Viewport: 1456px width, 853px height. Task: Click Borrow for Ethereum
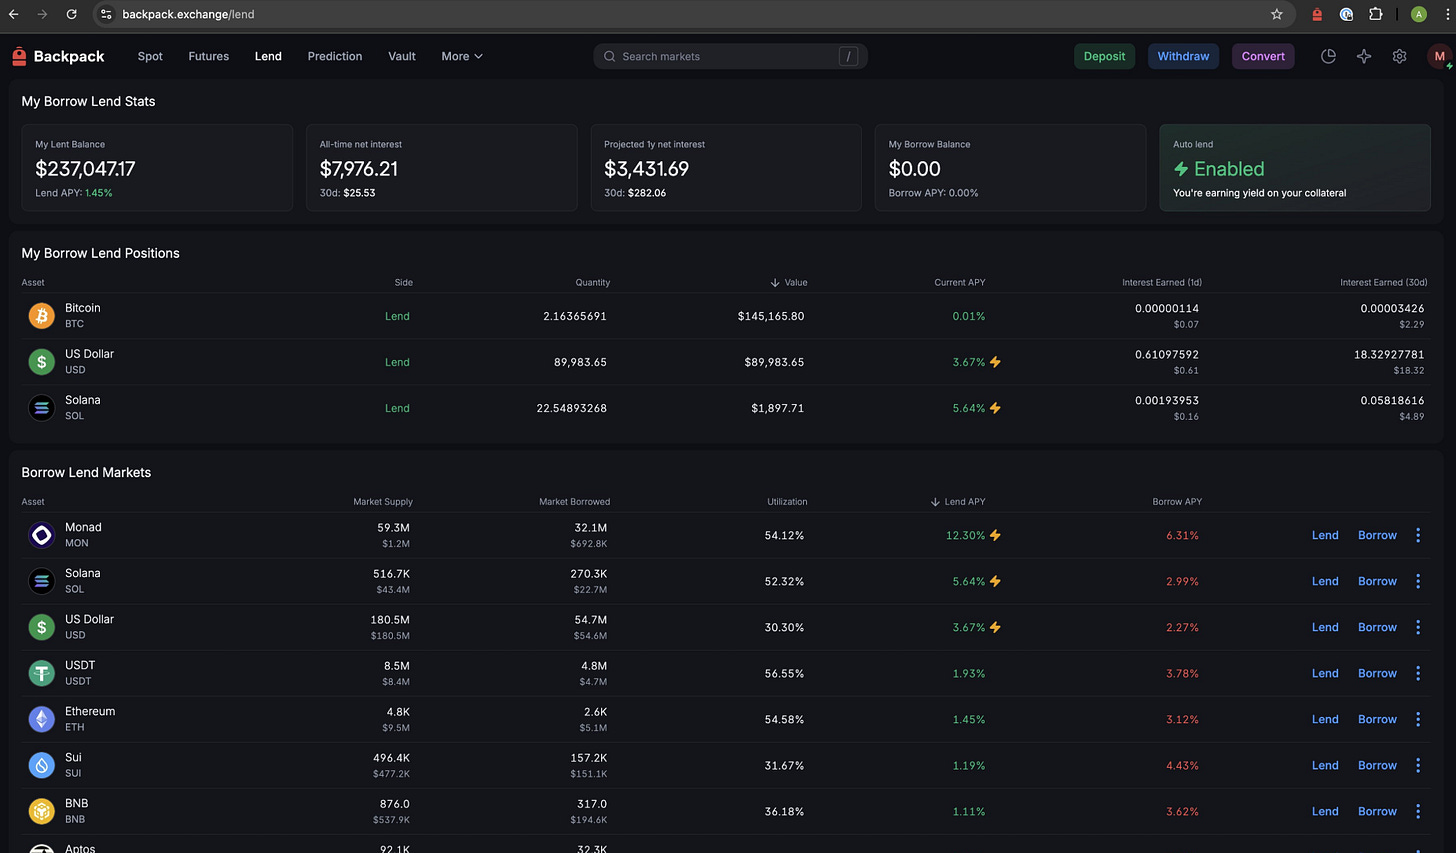(x=1377, y=719)
